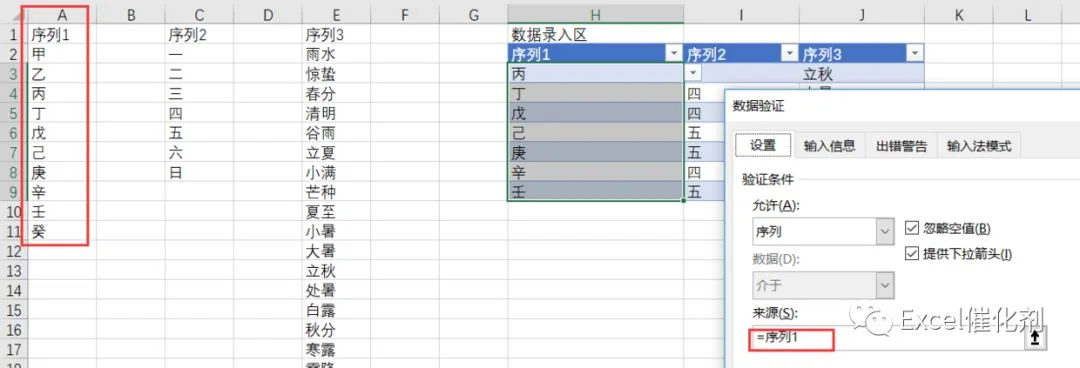Click cell containing 大暑
Viewport: 1080px width, 368px height.
(x=336, y=251)
